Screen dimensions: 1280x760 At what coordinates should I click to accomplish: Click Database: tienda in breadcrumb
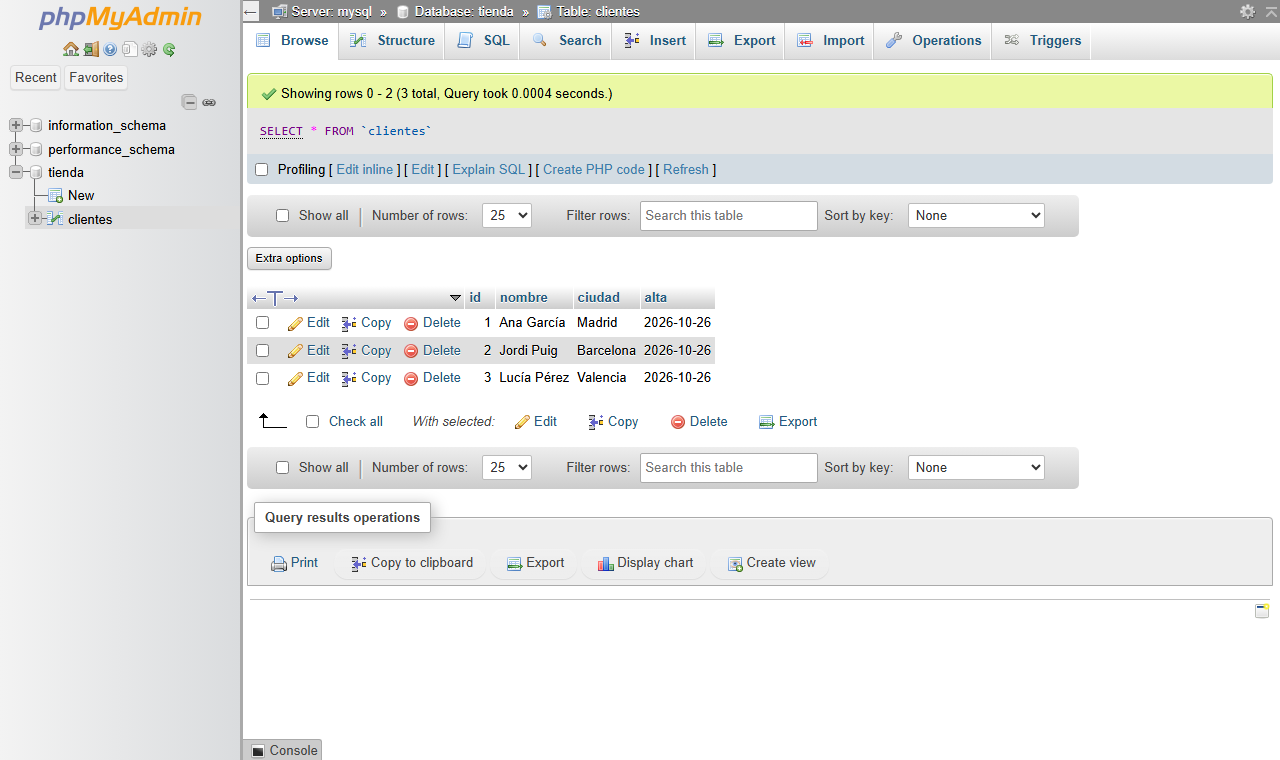464,12
